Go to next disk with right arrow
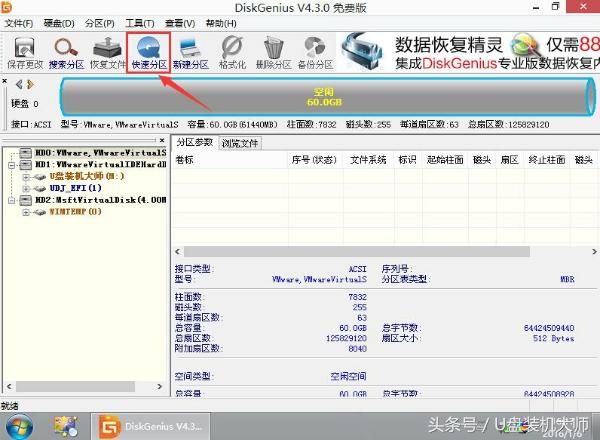The height and width of the screenshot is (440, 600). [30, 84]
